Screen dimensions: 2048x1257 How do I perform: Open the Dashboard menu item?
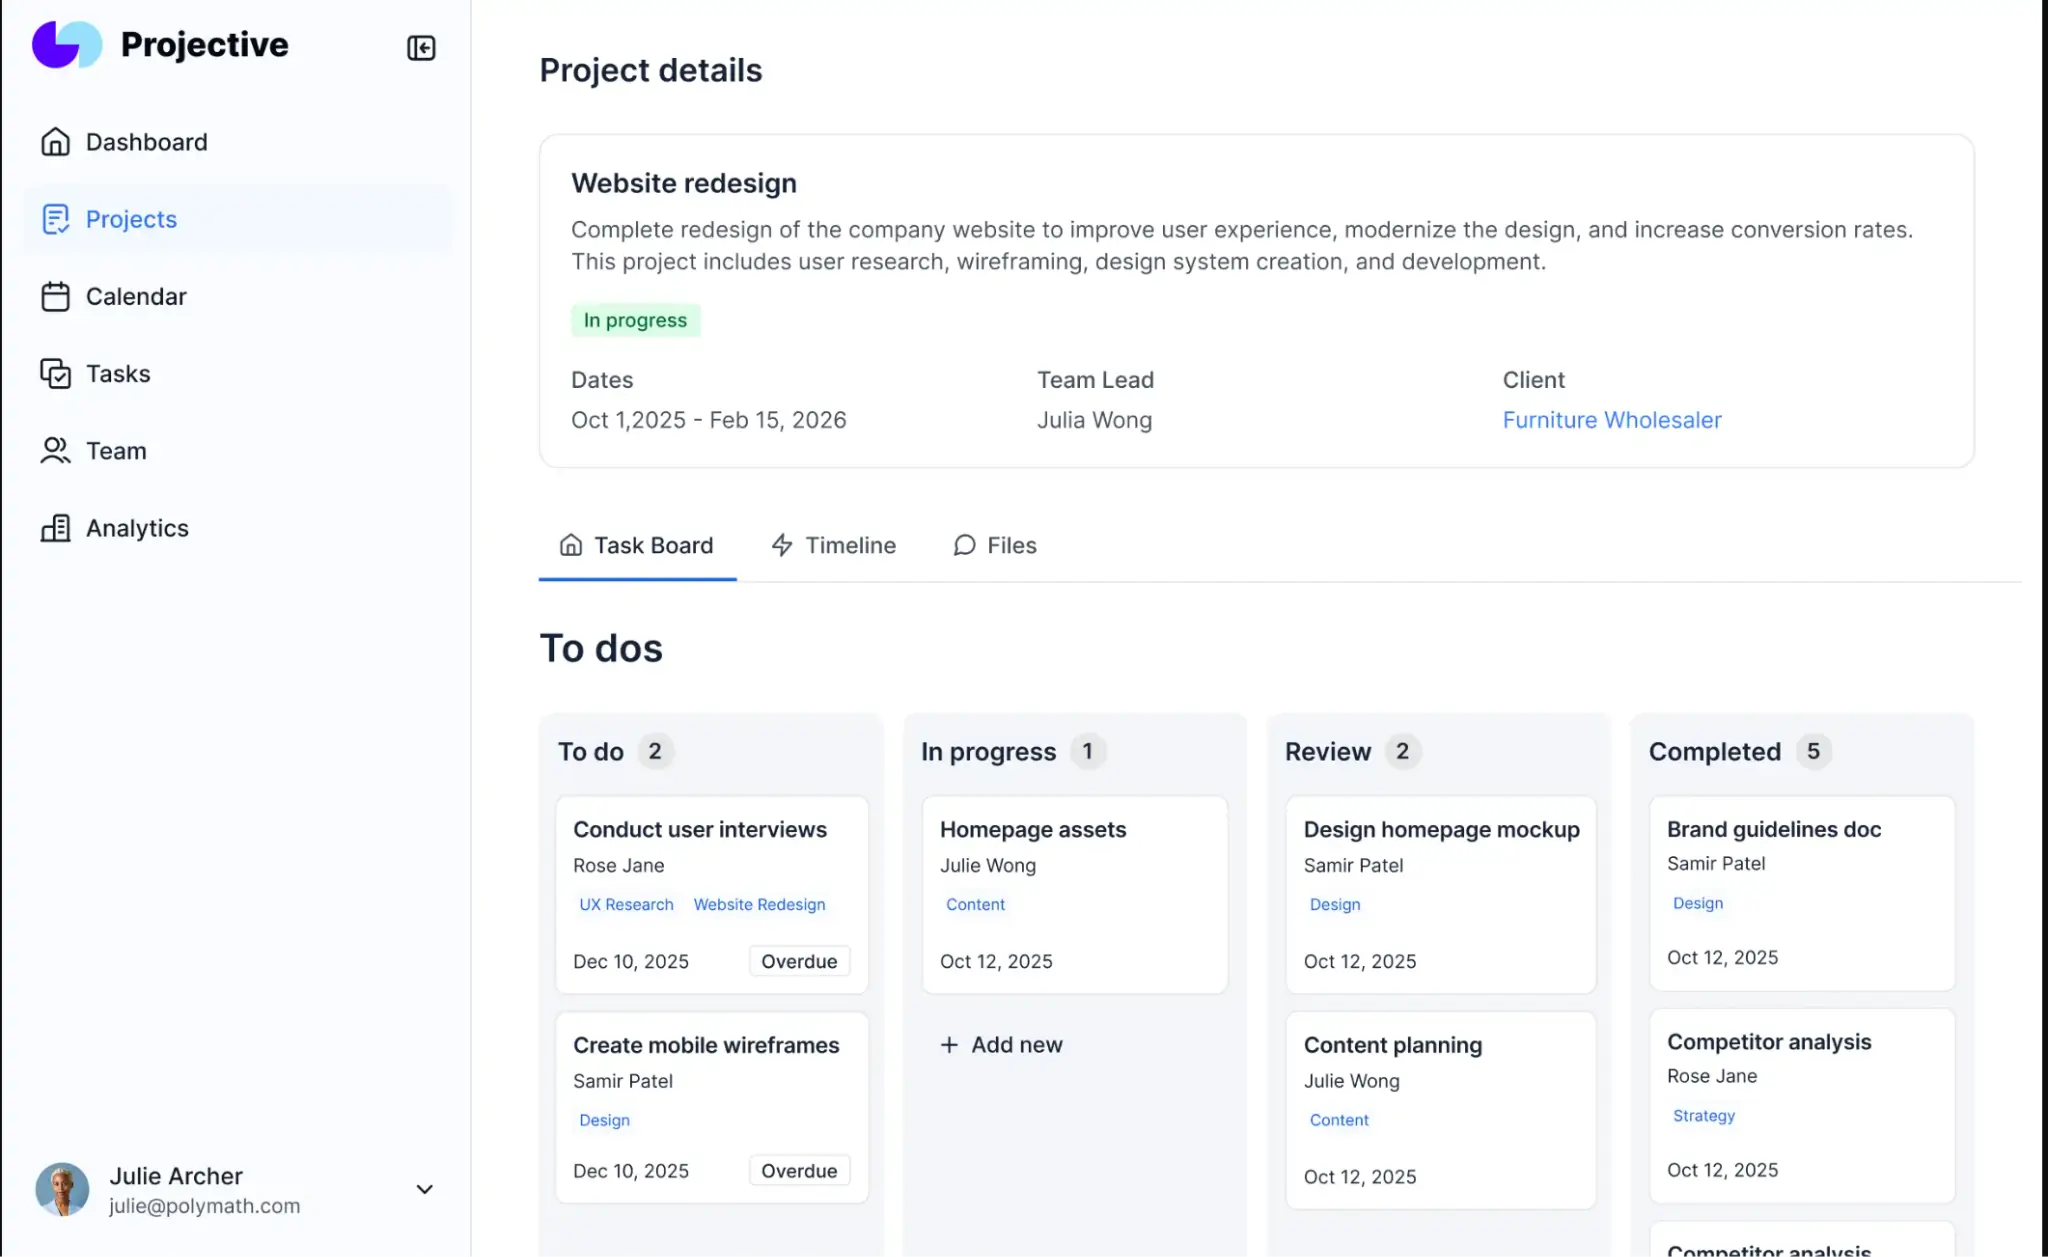(238, 142)
